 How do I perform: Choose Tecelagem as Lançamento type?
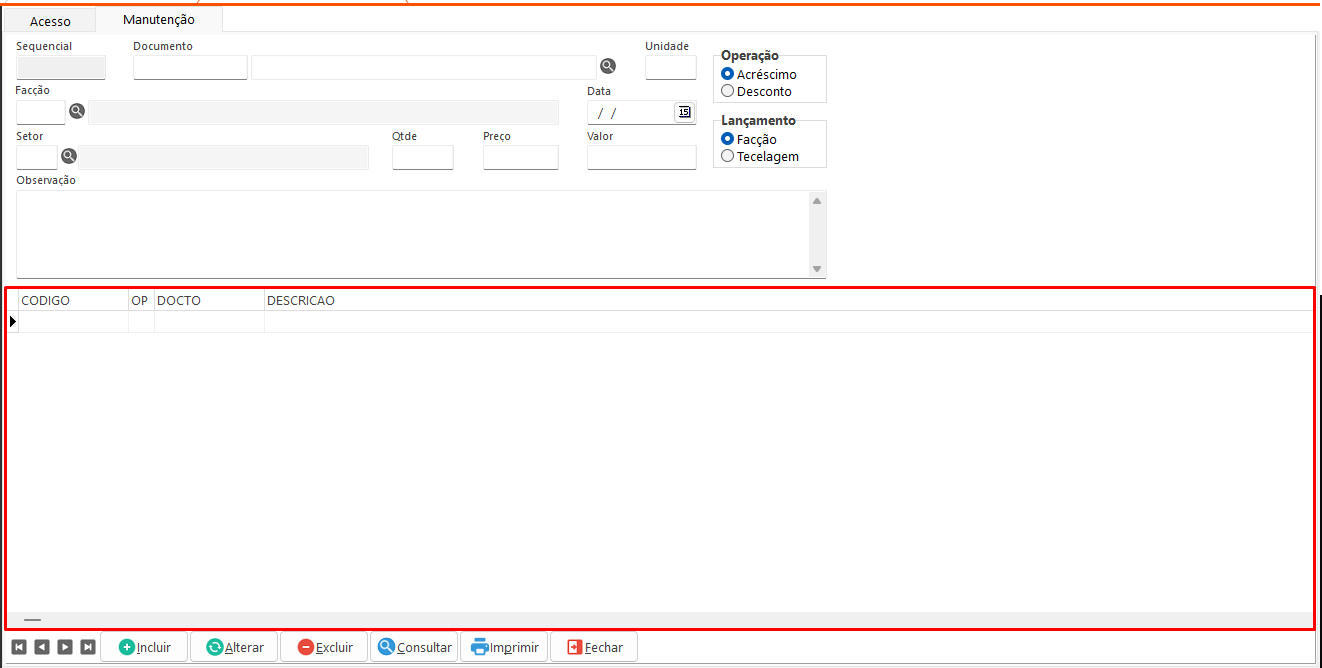pos(728,156)
